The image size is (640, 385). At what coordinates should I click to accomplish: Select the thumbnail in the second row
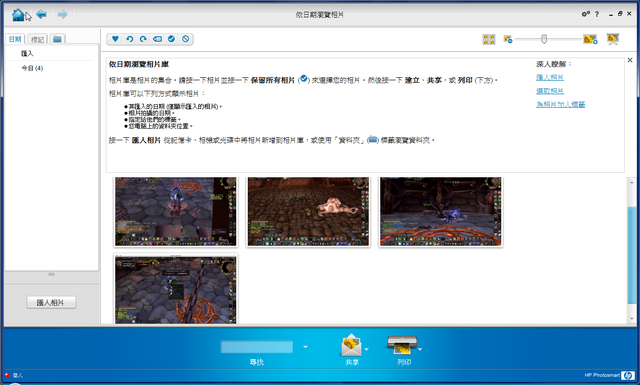pos(176,290)
